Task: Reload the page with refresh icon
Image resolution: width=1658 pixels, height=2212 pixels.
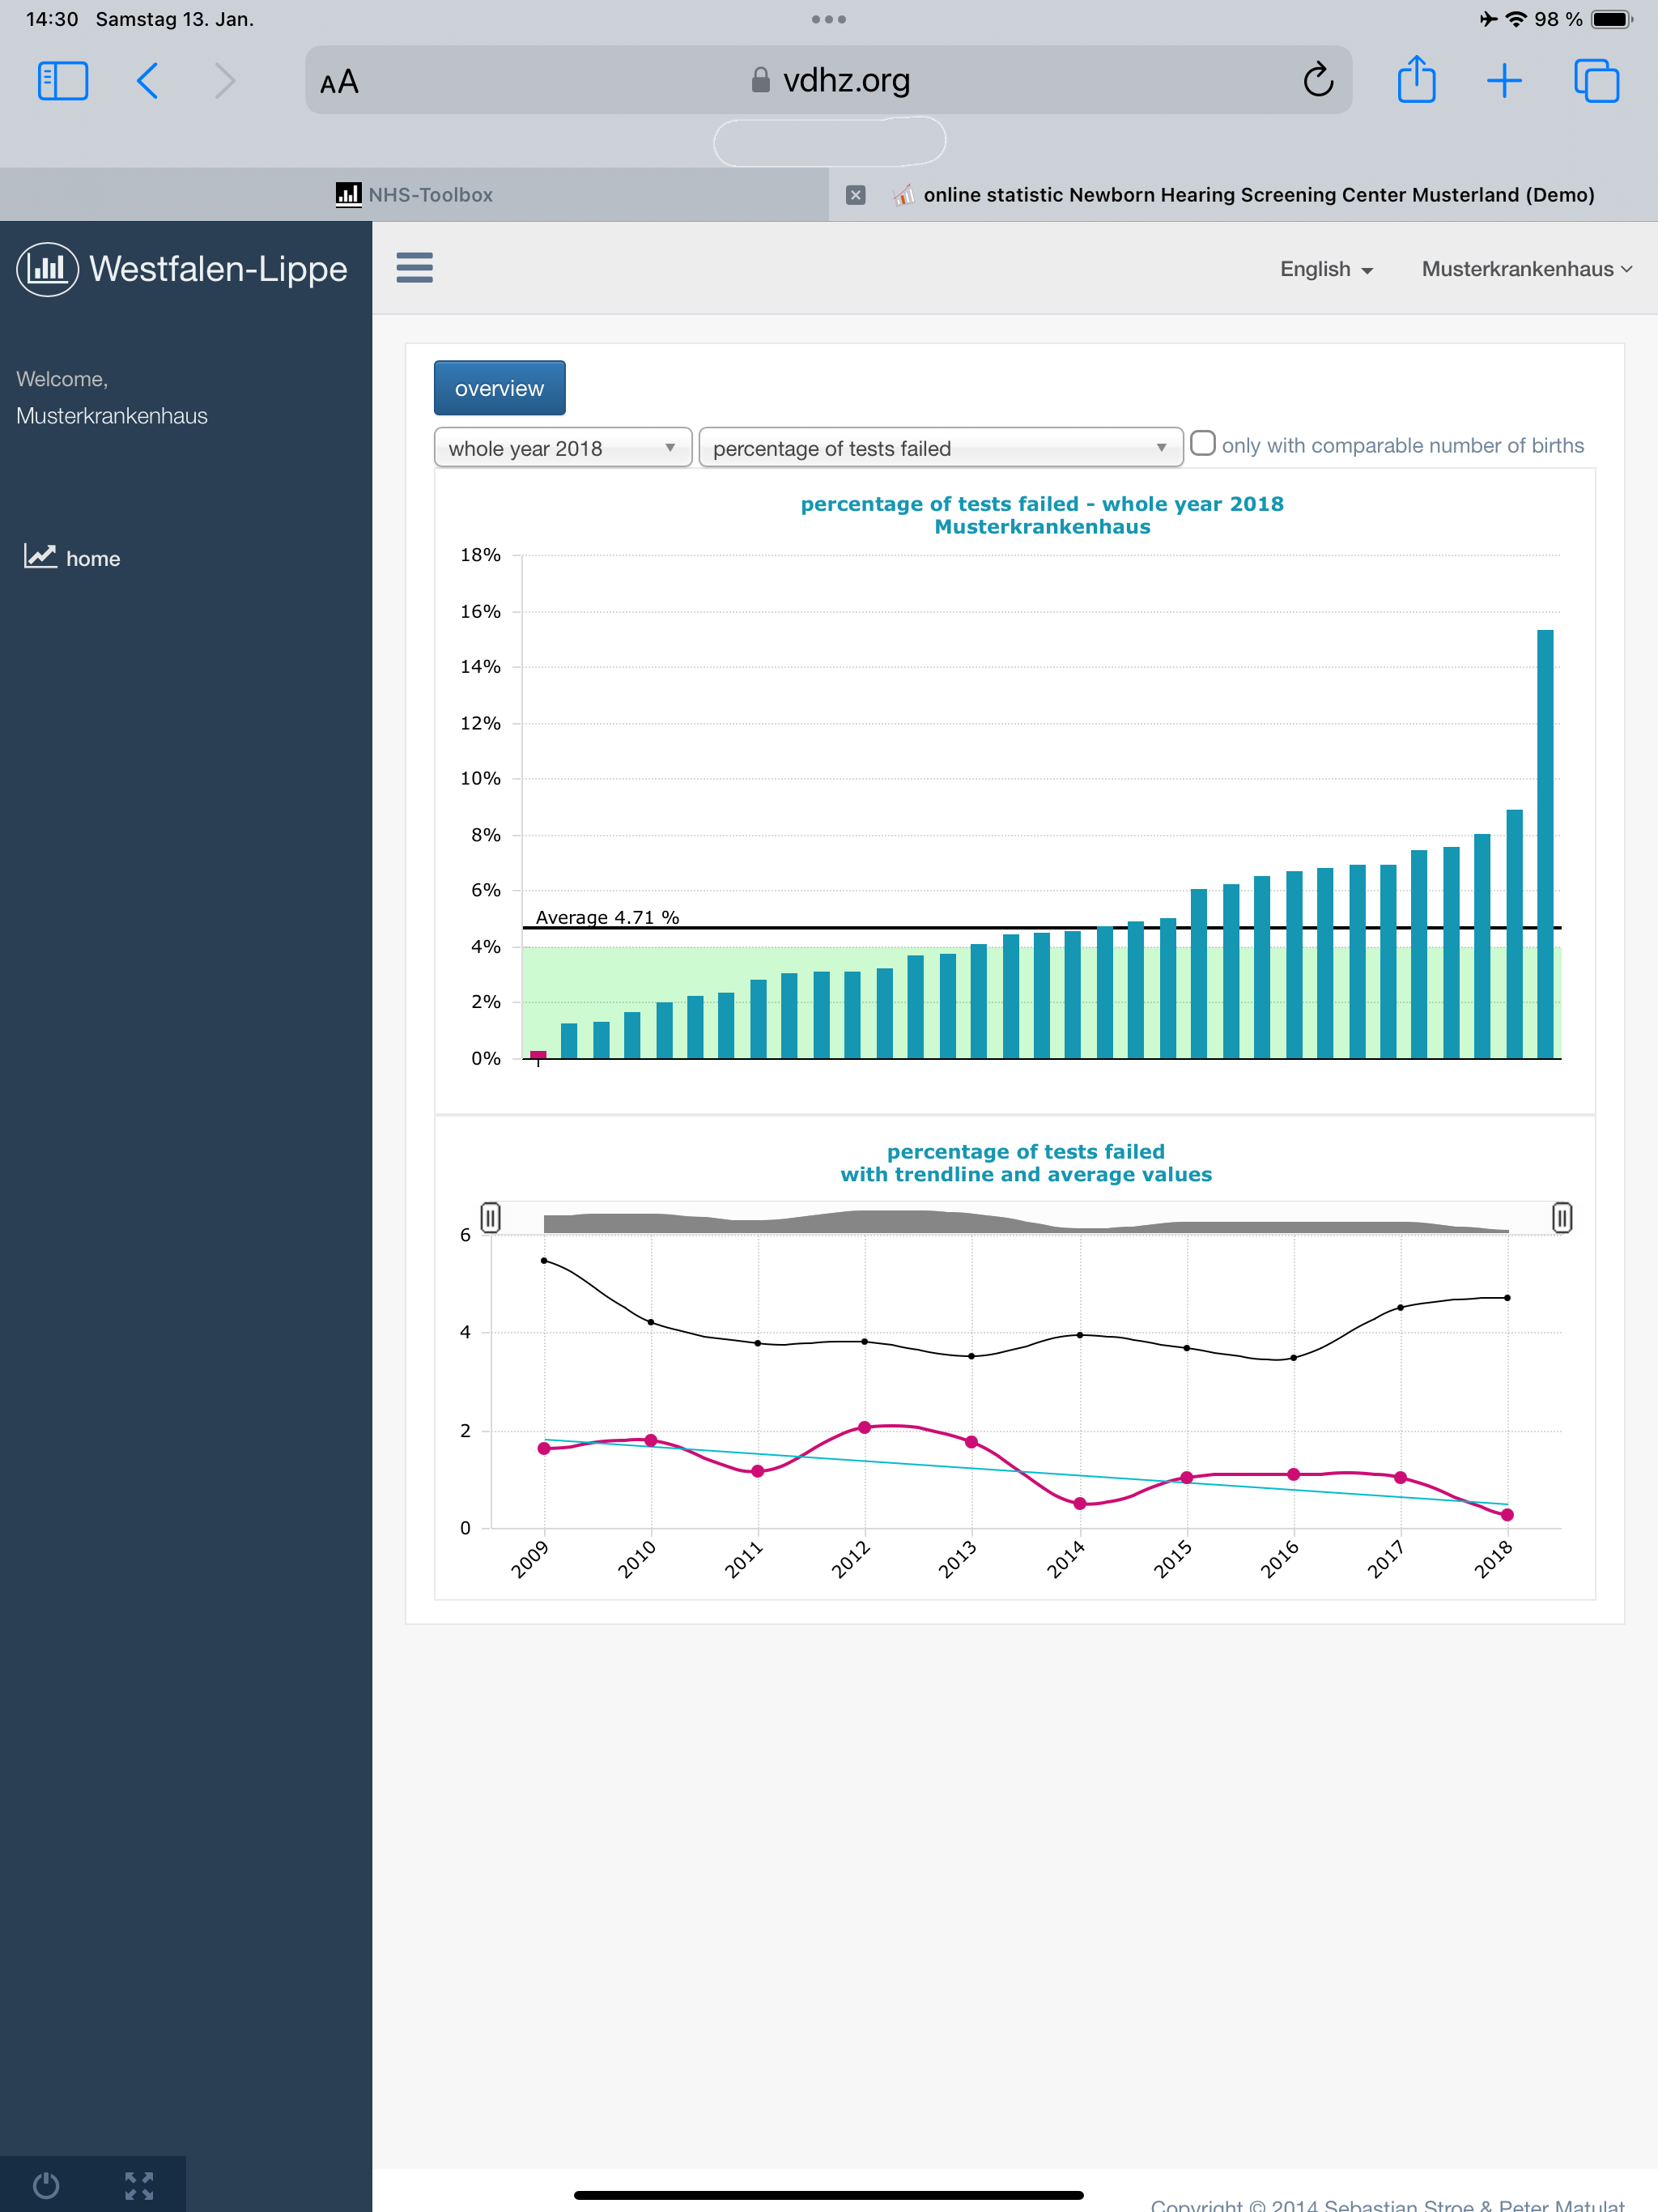Action: click(x=1317, y=80)
